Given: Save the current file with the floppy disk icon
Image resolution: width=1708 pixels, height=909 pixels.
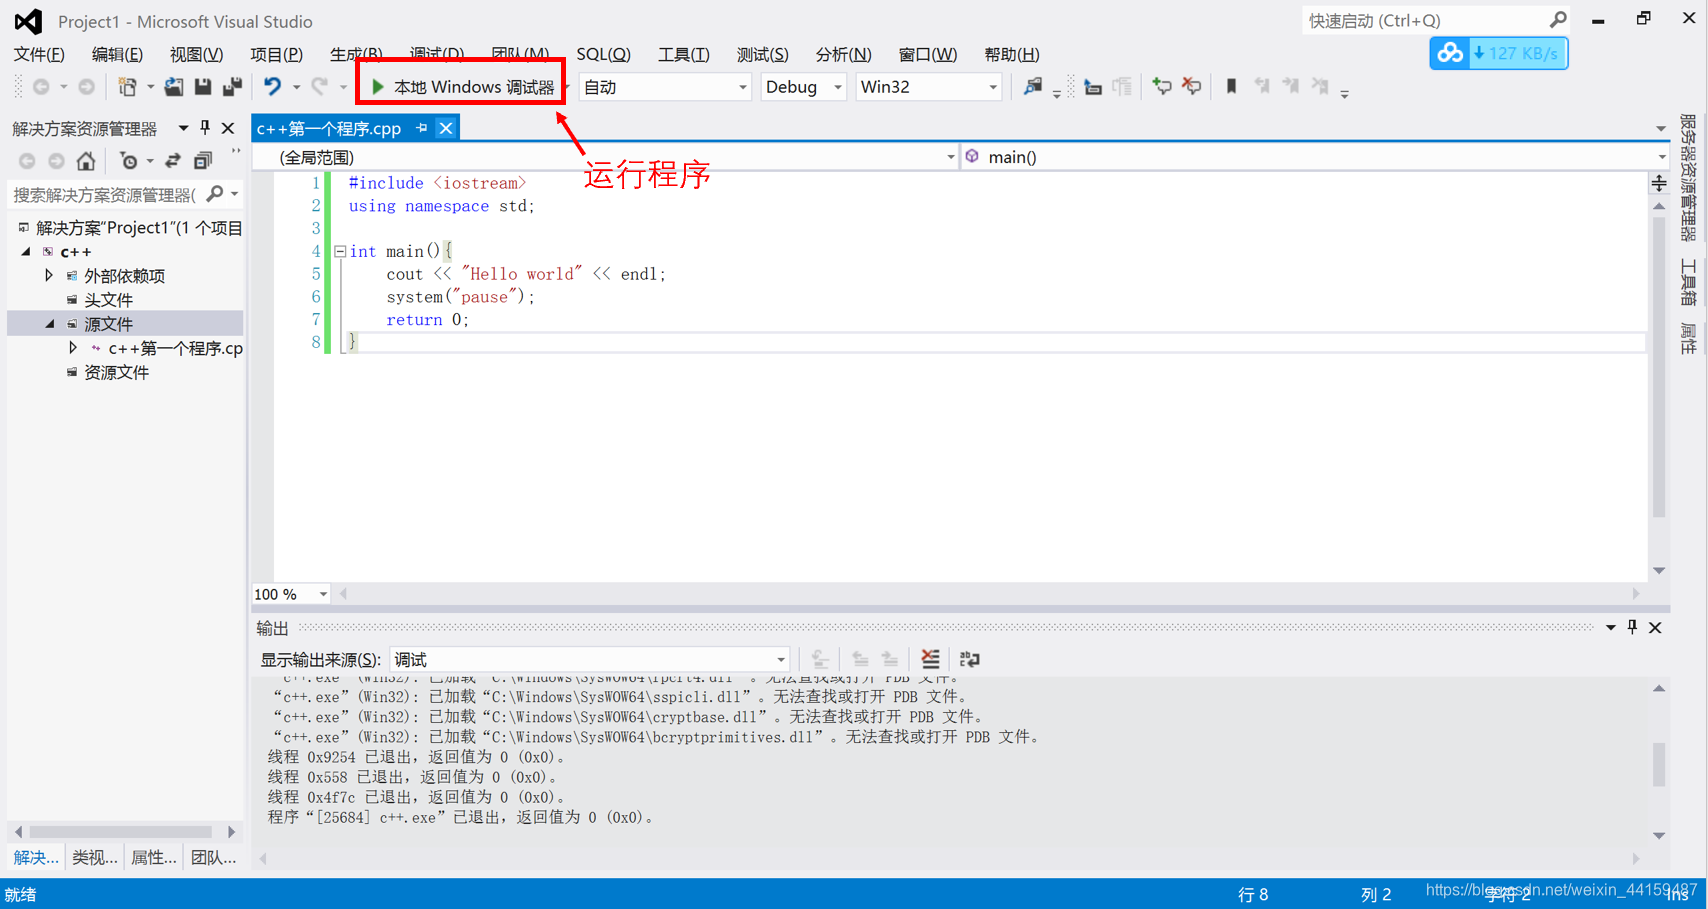Looking at the screenshot, I should tap(203, 87).
